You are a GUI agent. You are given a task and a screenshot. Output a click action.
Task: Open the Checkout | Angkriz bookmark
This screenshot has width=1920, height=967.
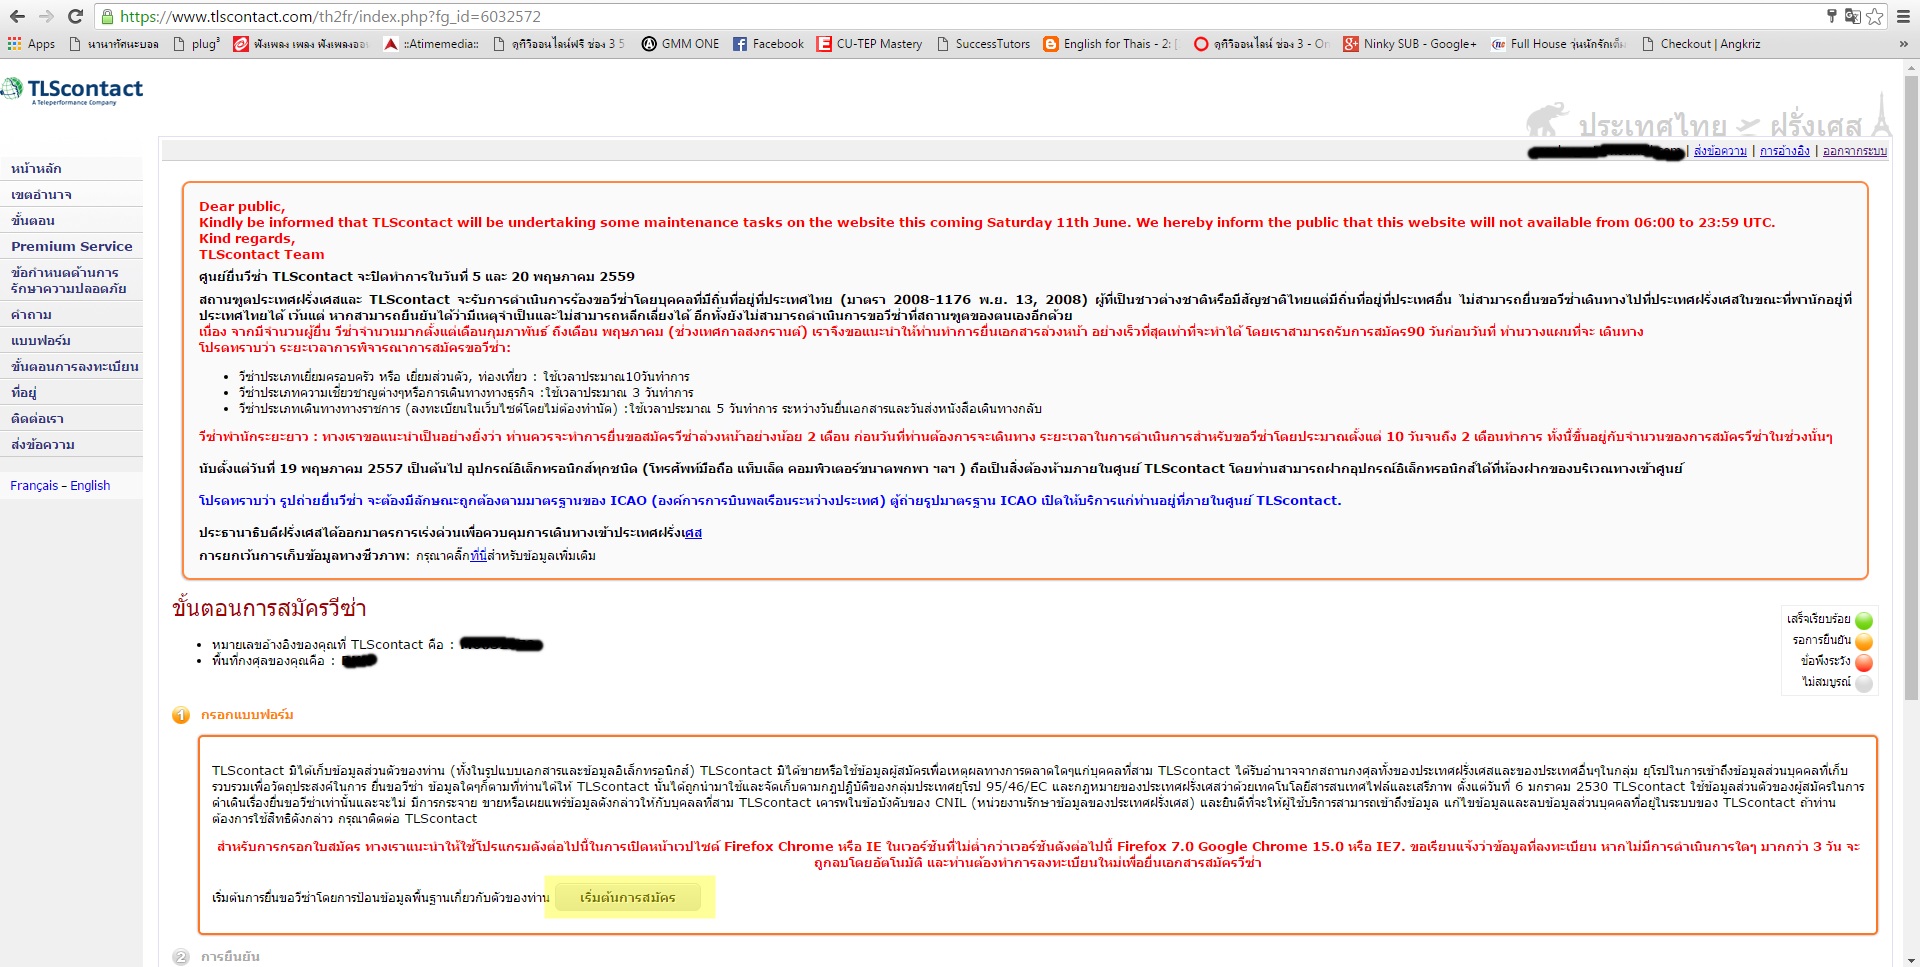coord(1701,44)
